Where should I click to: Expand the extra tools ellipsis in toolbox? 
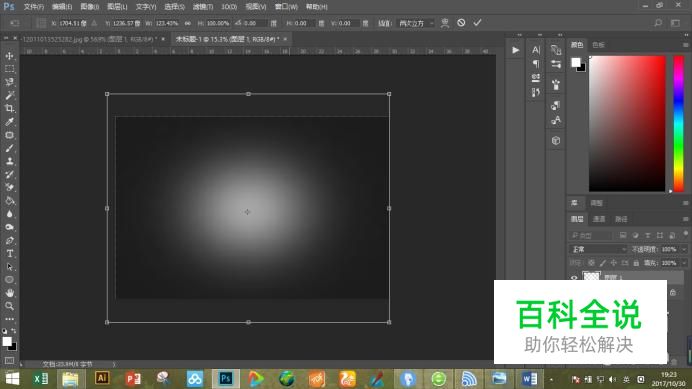9,319
